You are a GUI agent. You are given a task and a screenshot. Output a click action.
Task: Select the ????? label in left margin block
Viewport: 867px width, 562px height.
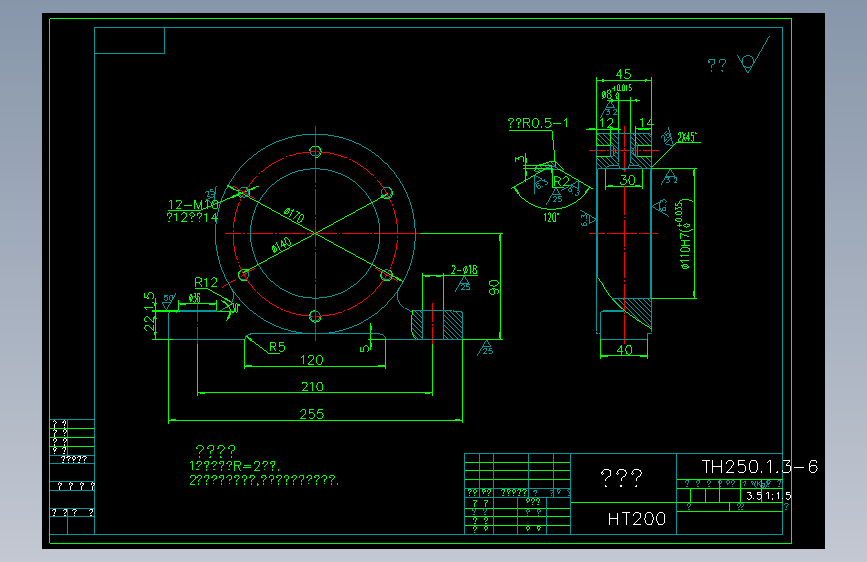pyautogui.click(x=74, y=460)
